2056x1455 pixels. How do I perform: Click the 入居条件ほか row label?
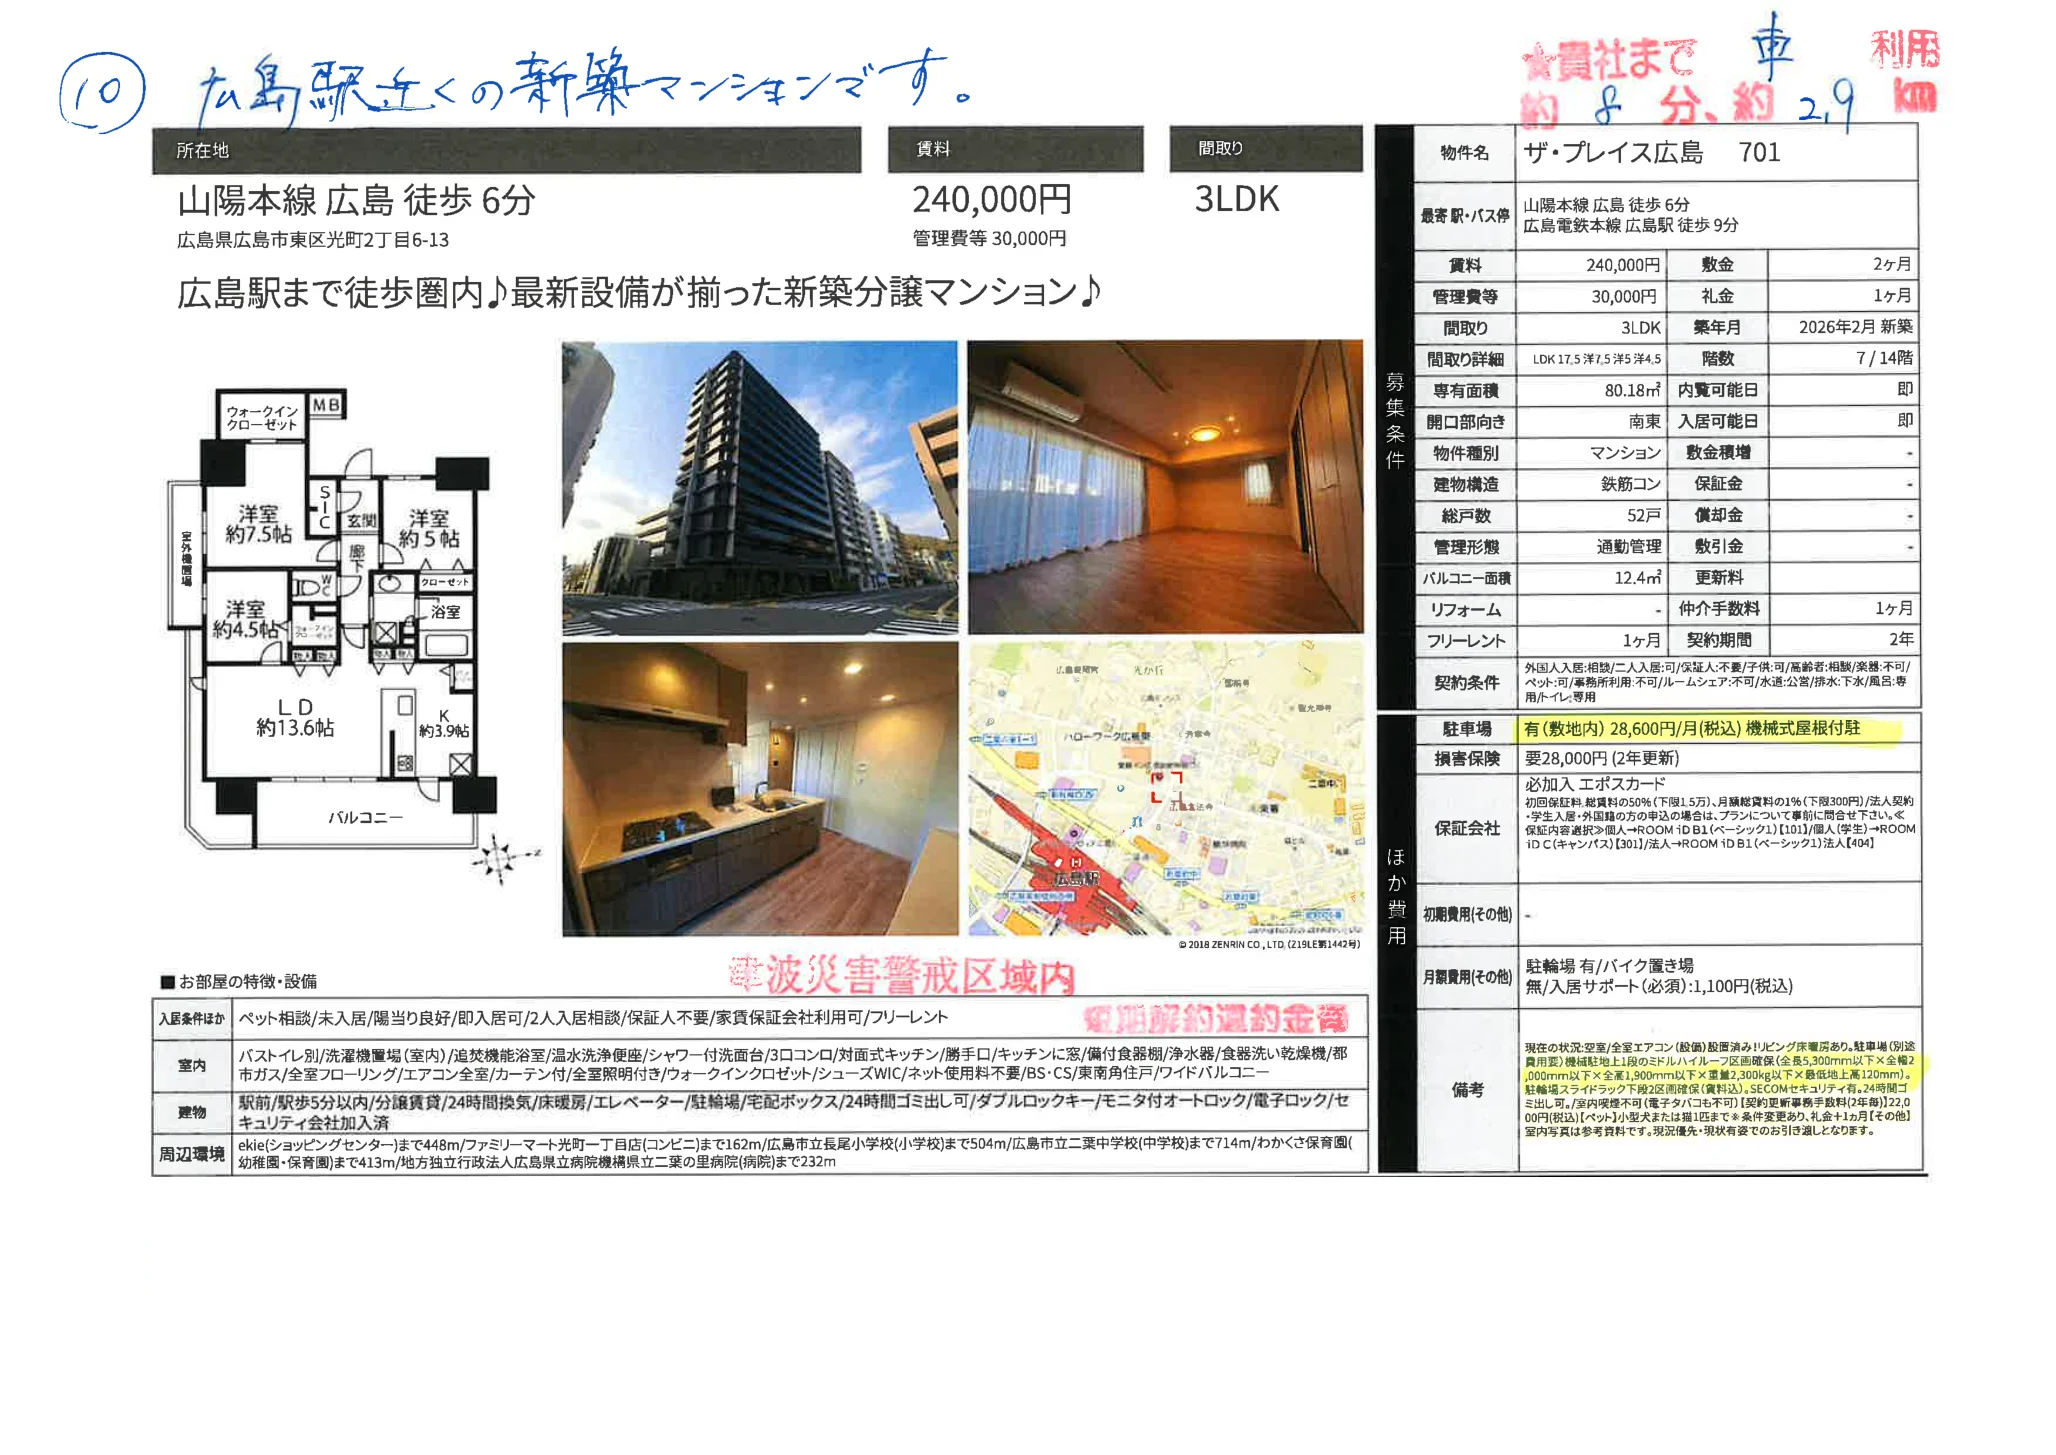191,1019
